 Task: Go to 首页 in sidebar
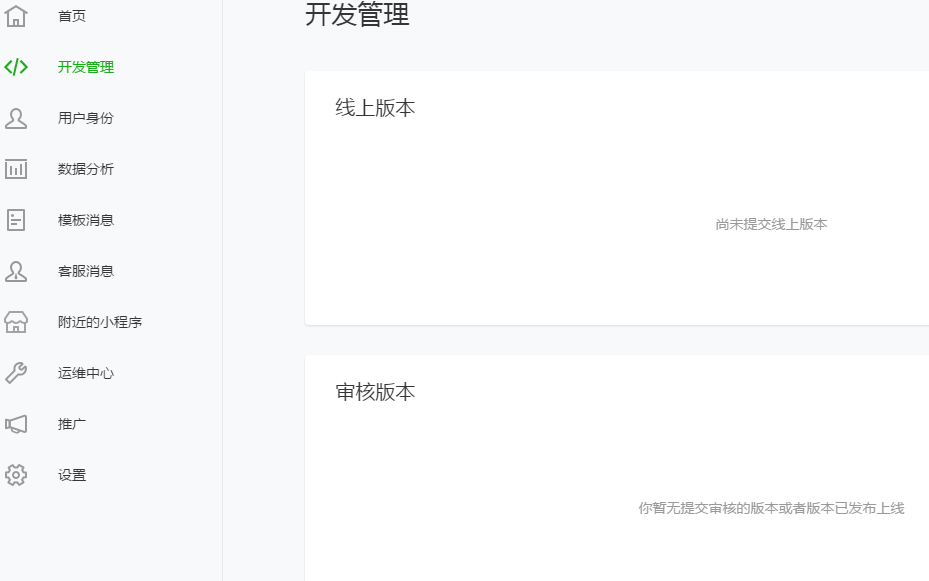coord(72,16)
